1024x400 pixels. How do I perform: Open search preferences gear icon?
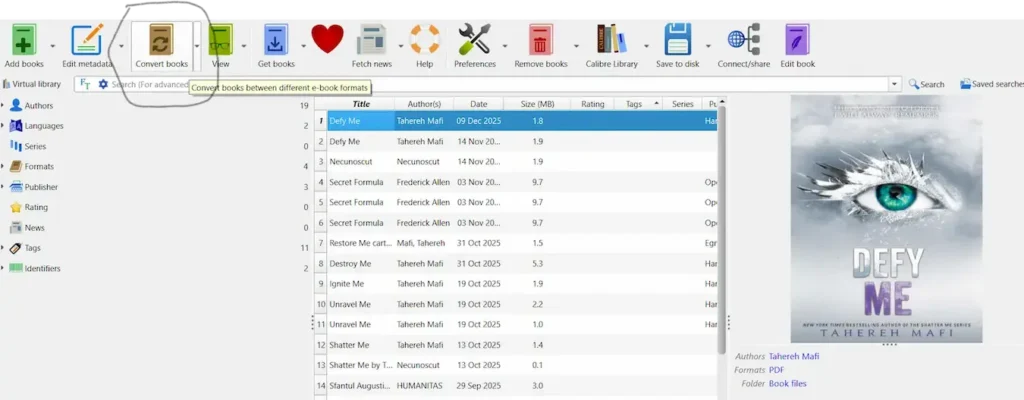(103, 84)
